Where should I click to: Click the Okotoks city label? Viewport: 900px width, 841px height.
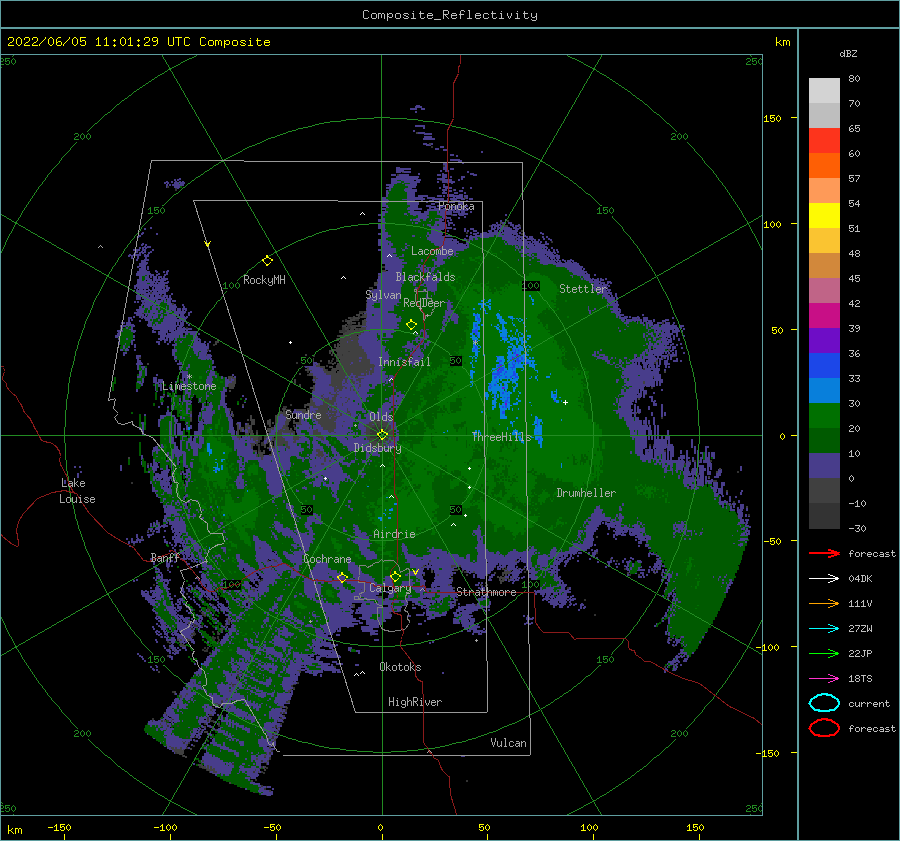(x=401, y=667)
